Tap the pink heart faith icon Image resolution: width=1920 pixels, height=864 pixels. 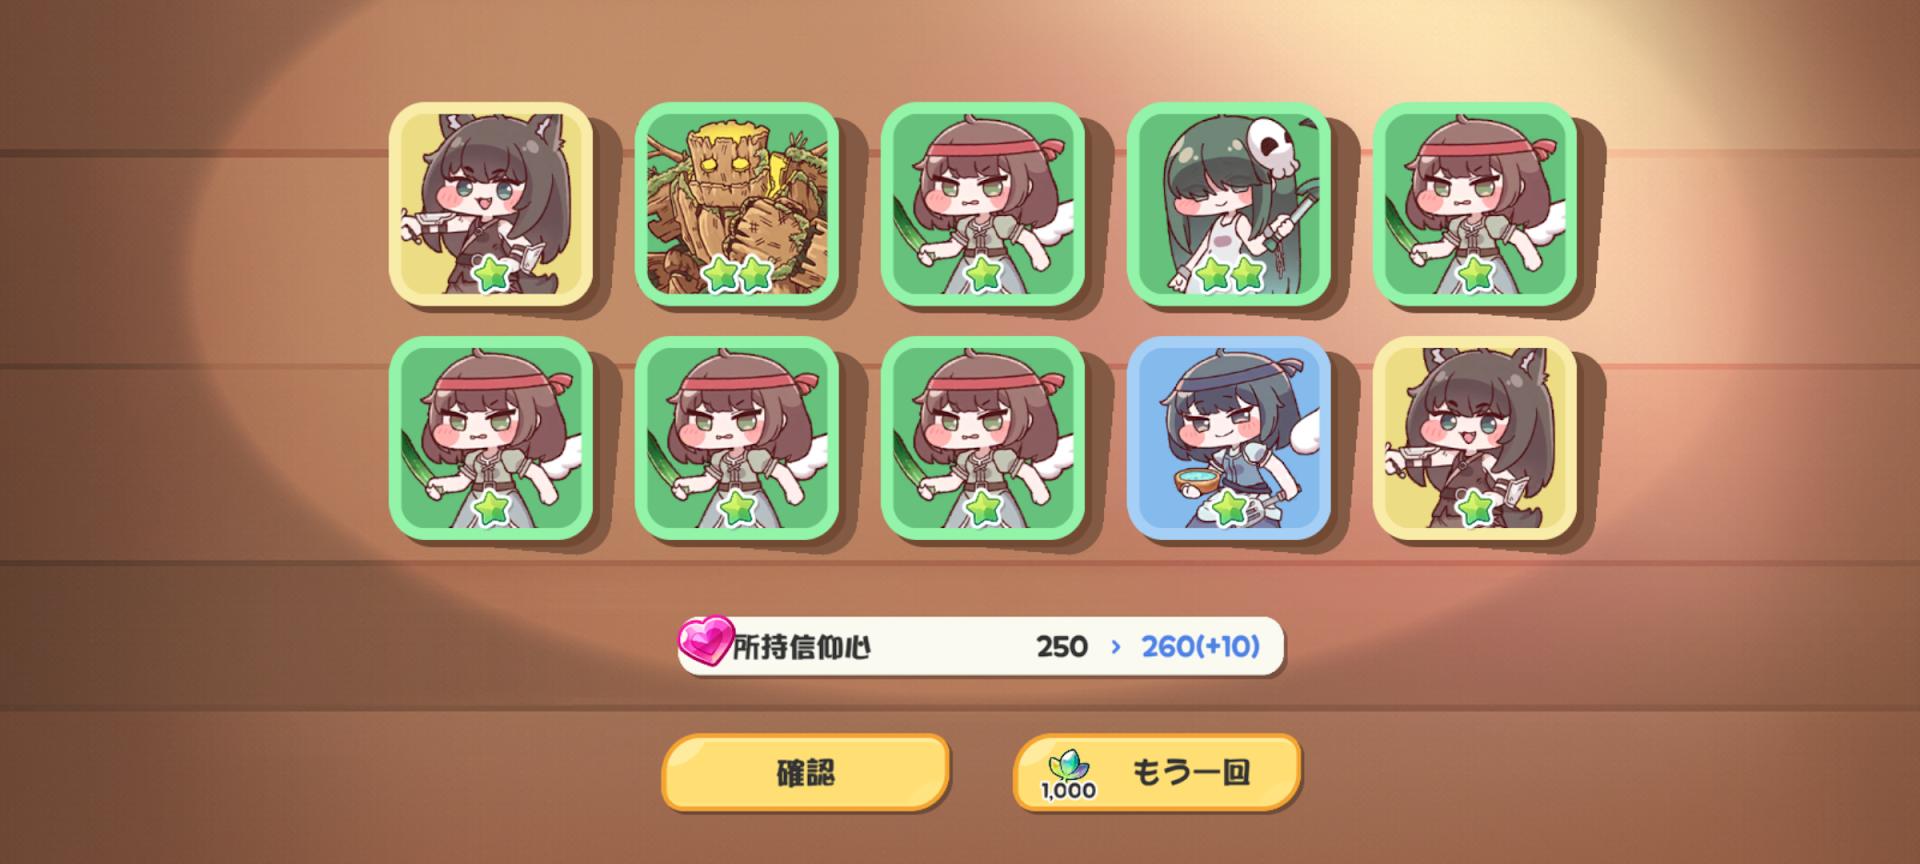tap(705, 642)
